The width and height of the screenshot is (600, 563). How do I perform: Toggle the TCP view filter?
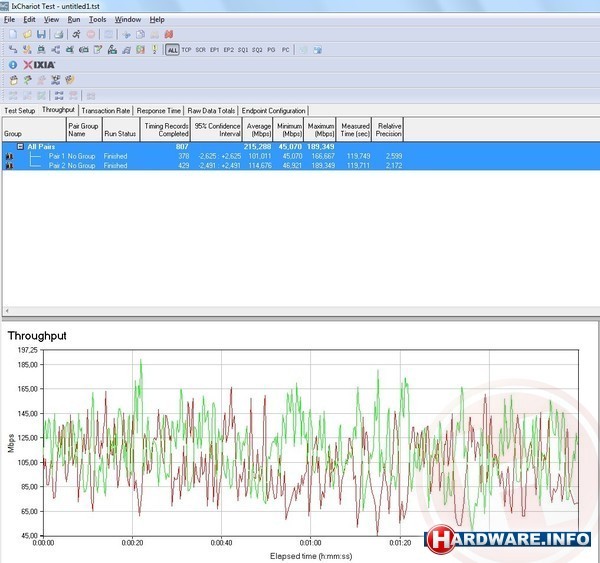pos(186,50)
